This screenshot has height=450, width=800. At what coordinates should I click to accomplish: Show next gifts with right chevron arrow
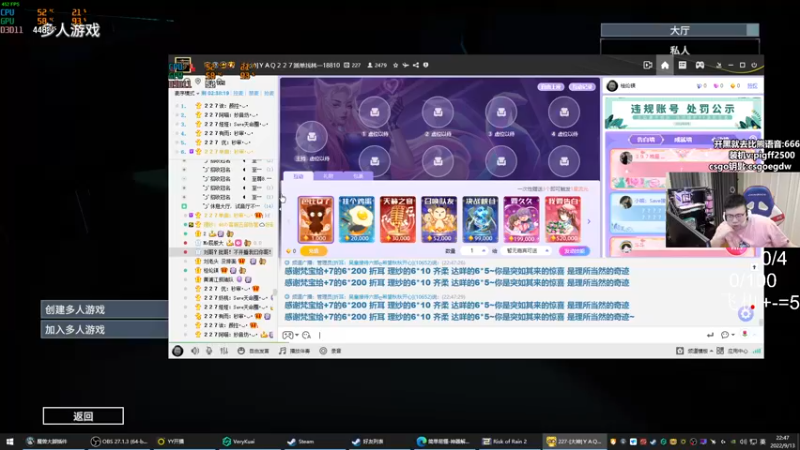pos(589,221)
